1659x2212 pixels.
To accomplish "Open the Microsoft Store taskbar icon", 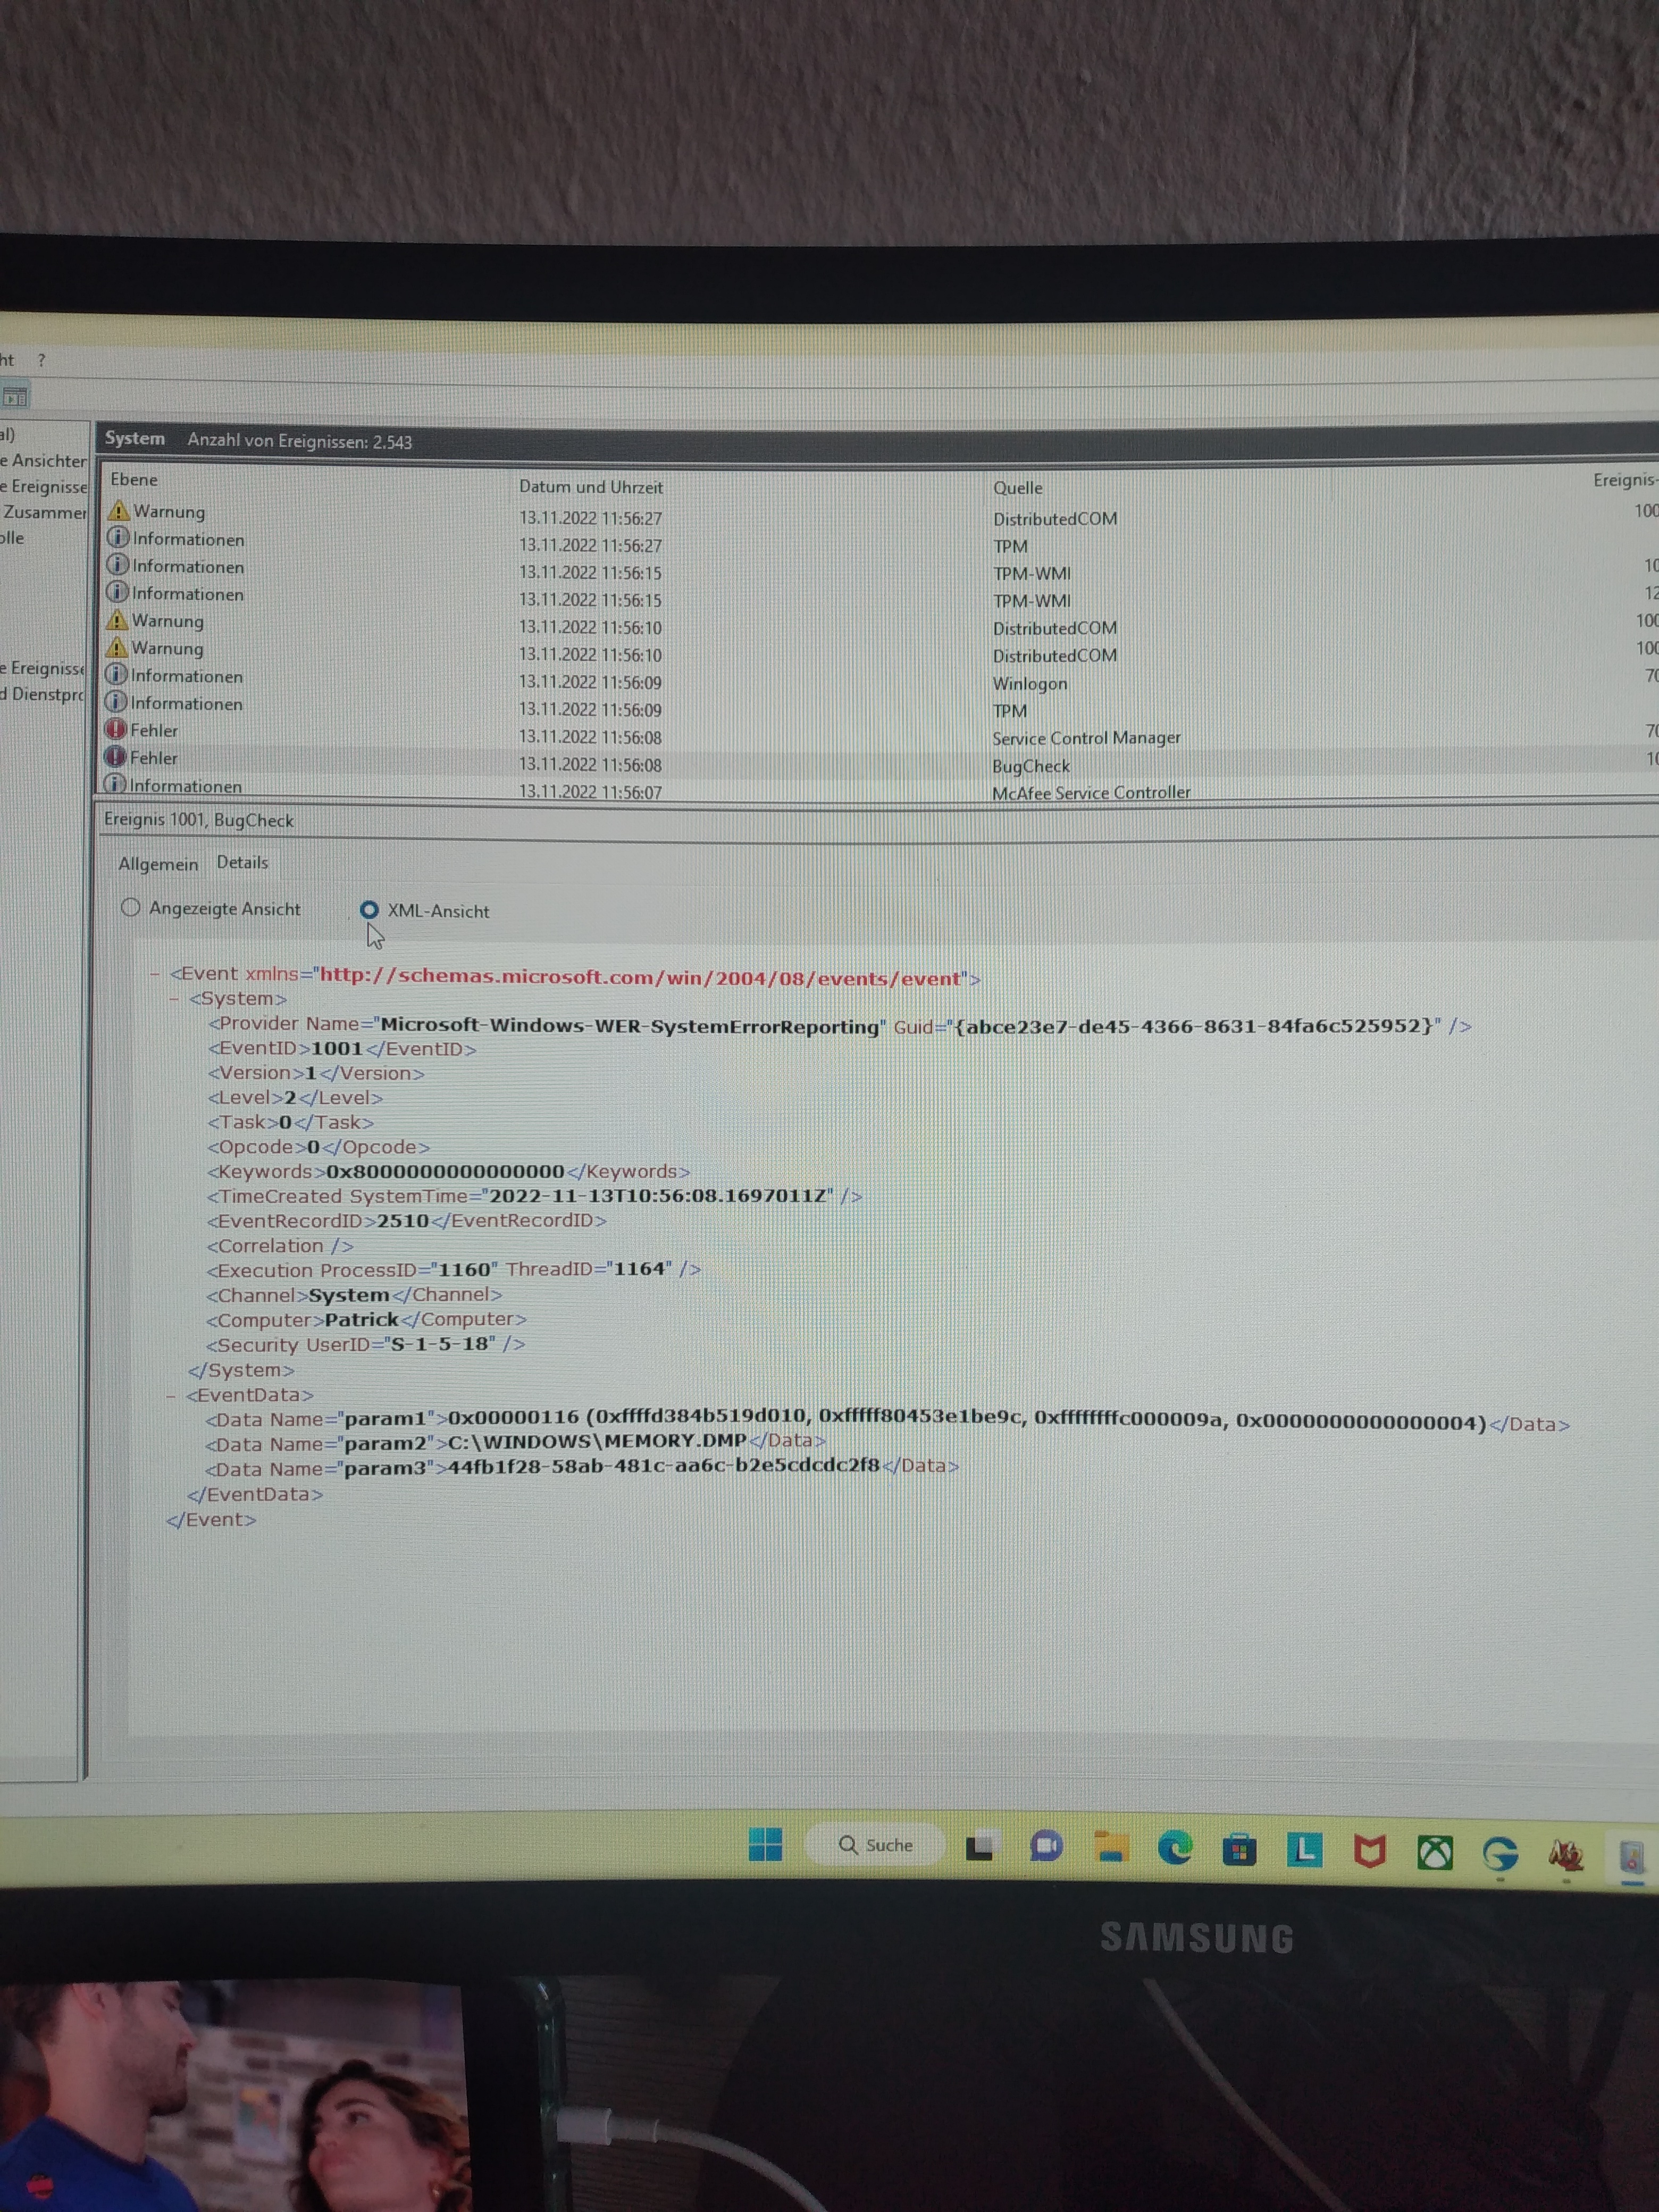I will pyautogui.click(x=1239, y=1850).
